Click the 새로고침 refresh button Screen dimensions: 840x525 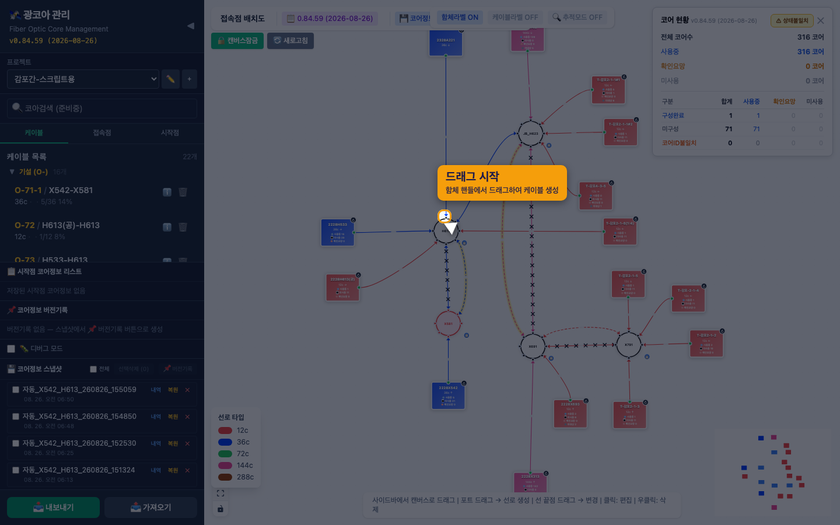(290, 41)
